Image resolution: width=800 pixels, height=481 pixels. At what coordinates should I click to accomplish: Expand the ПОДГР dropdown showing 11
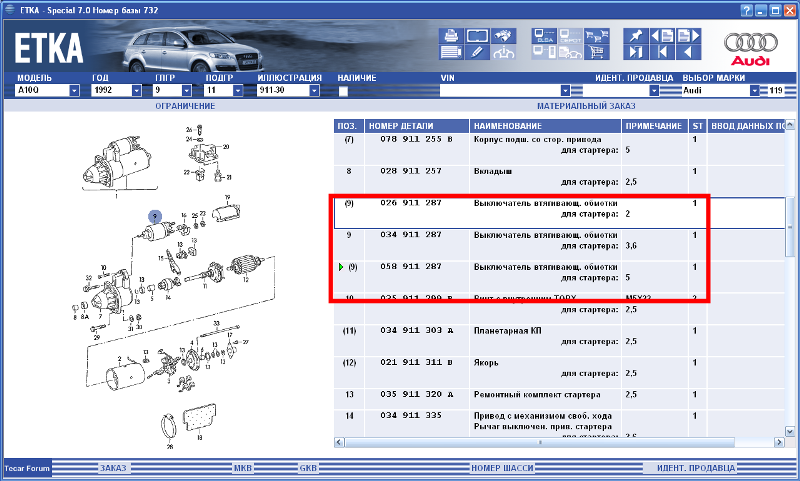click(x=238, y=91)
